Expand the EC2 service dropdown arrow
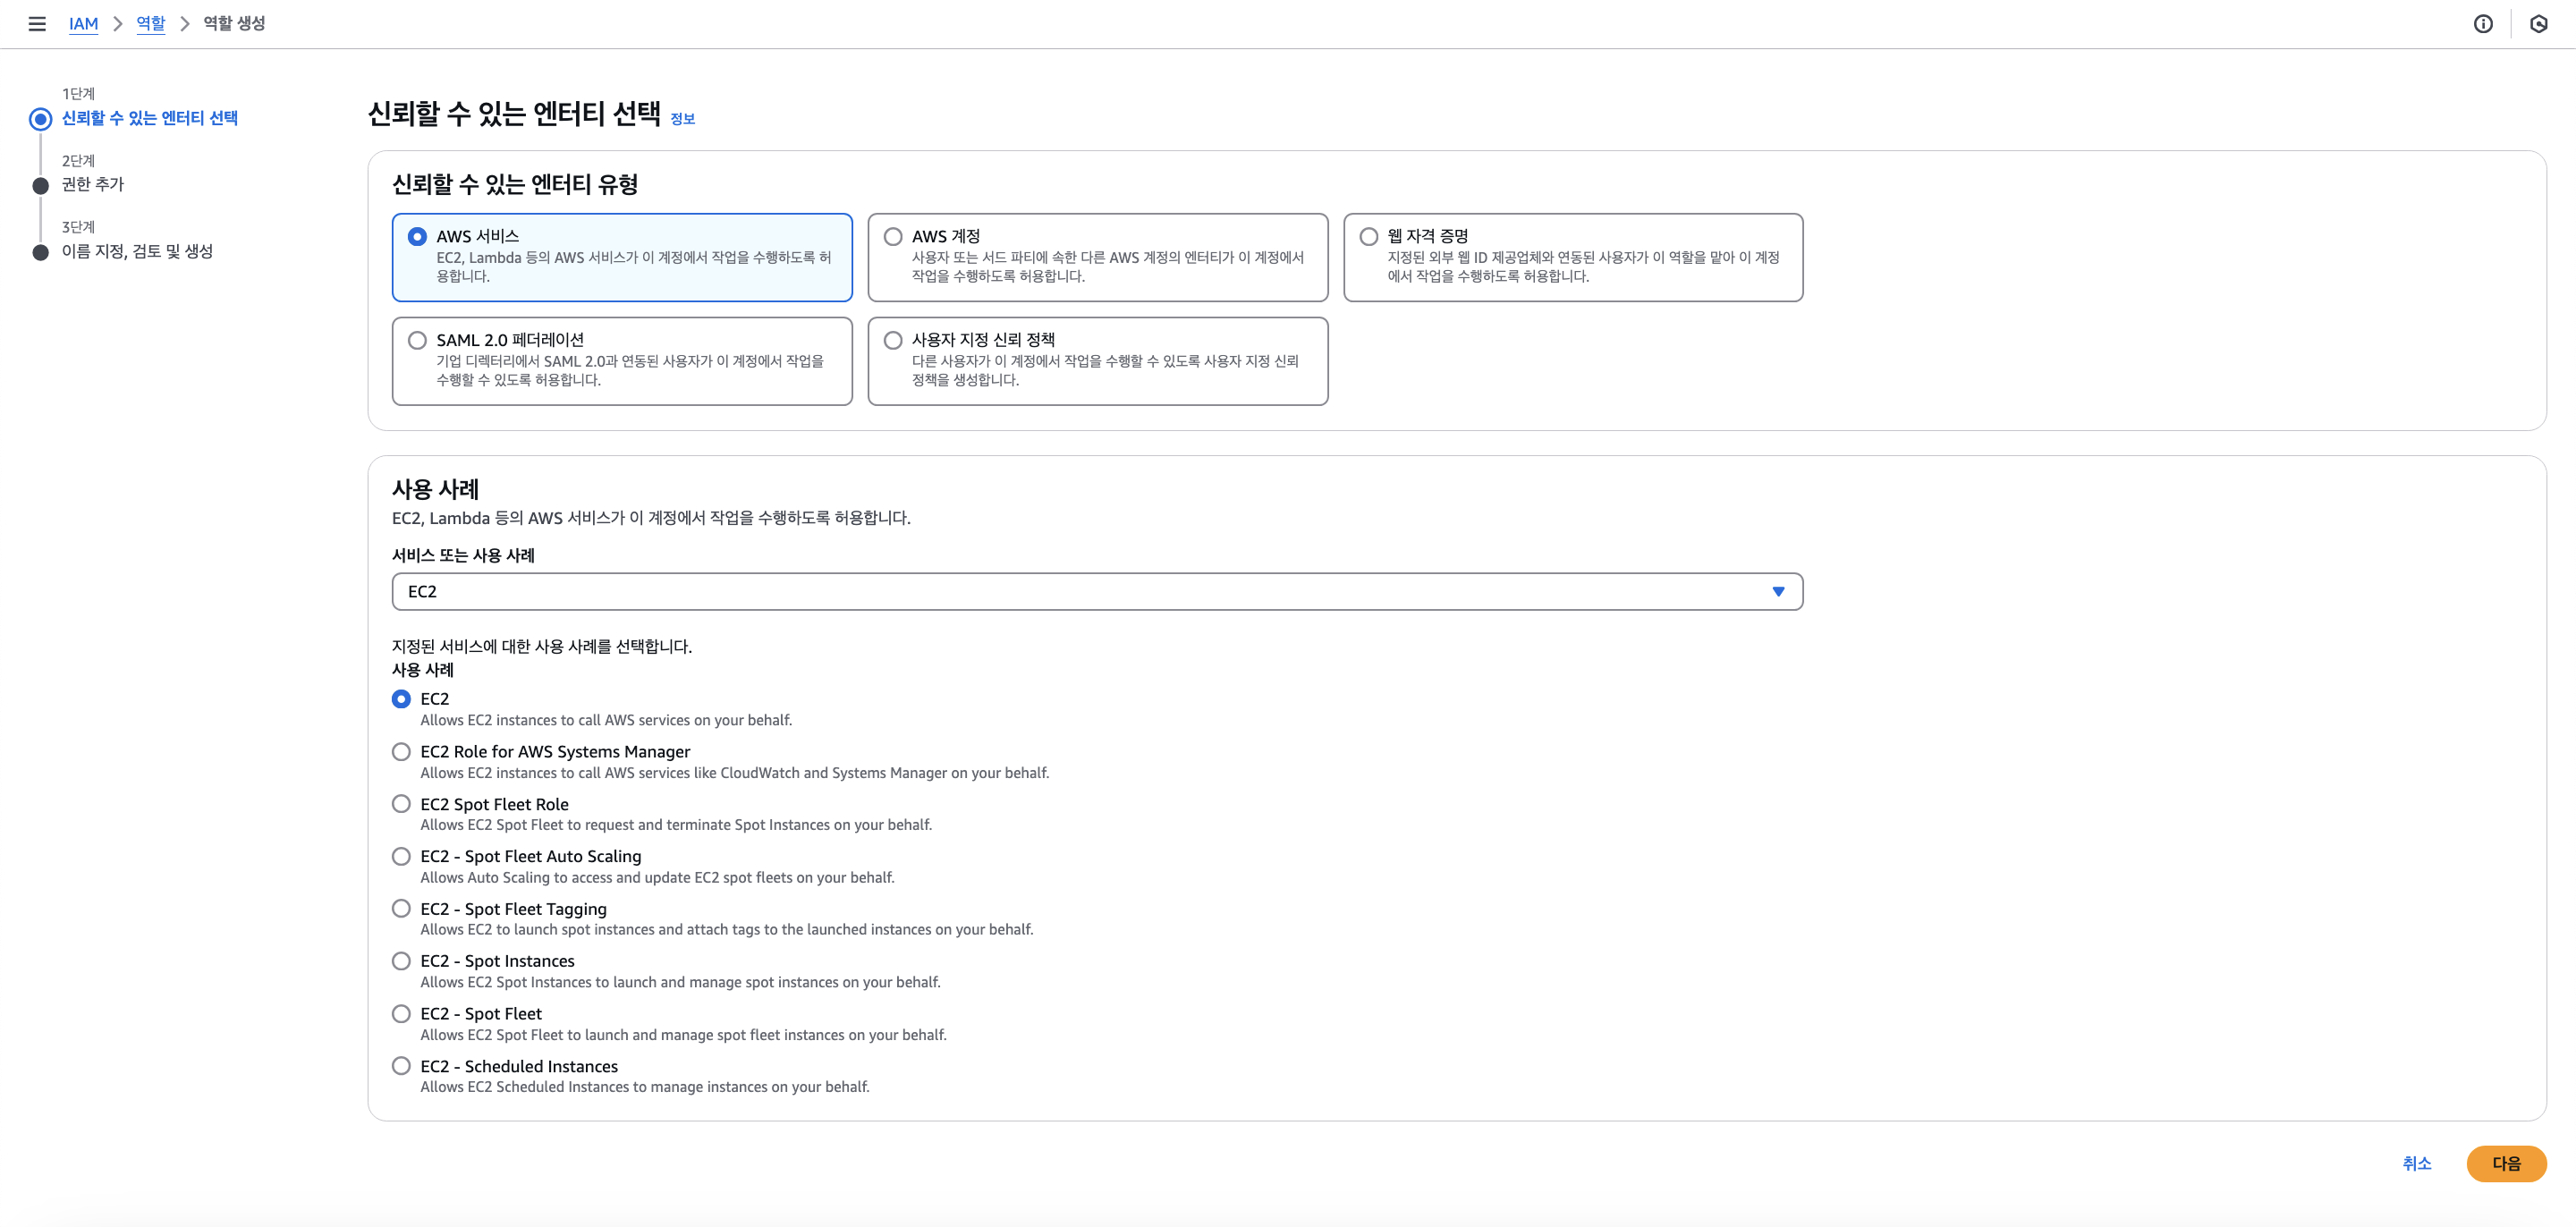This screenshot has width=2576, height=1227. (x=1778, y=592)
